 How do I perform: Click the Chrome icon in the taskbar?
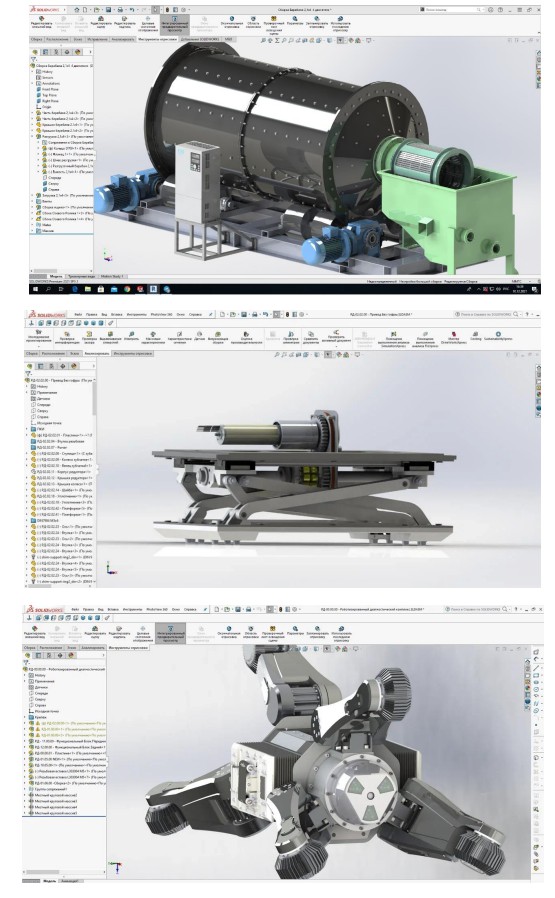point(127,289)
